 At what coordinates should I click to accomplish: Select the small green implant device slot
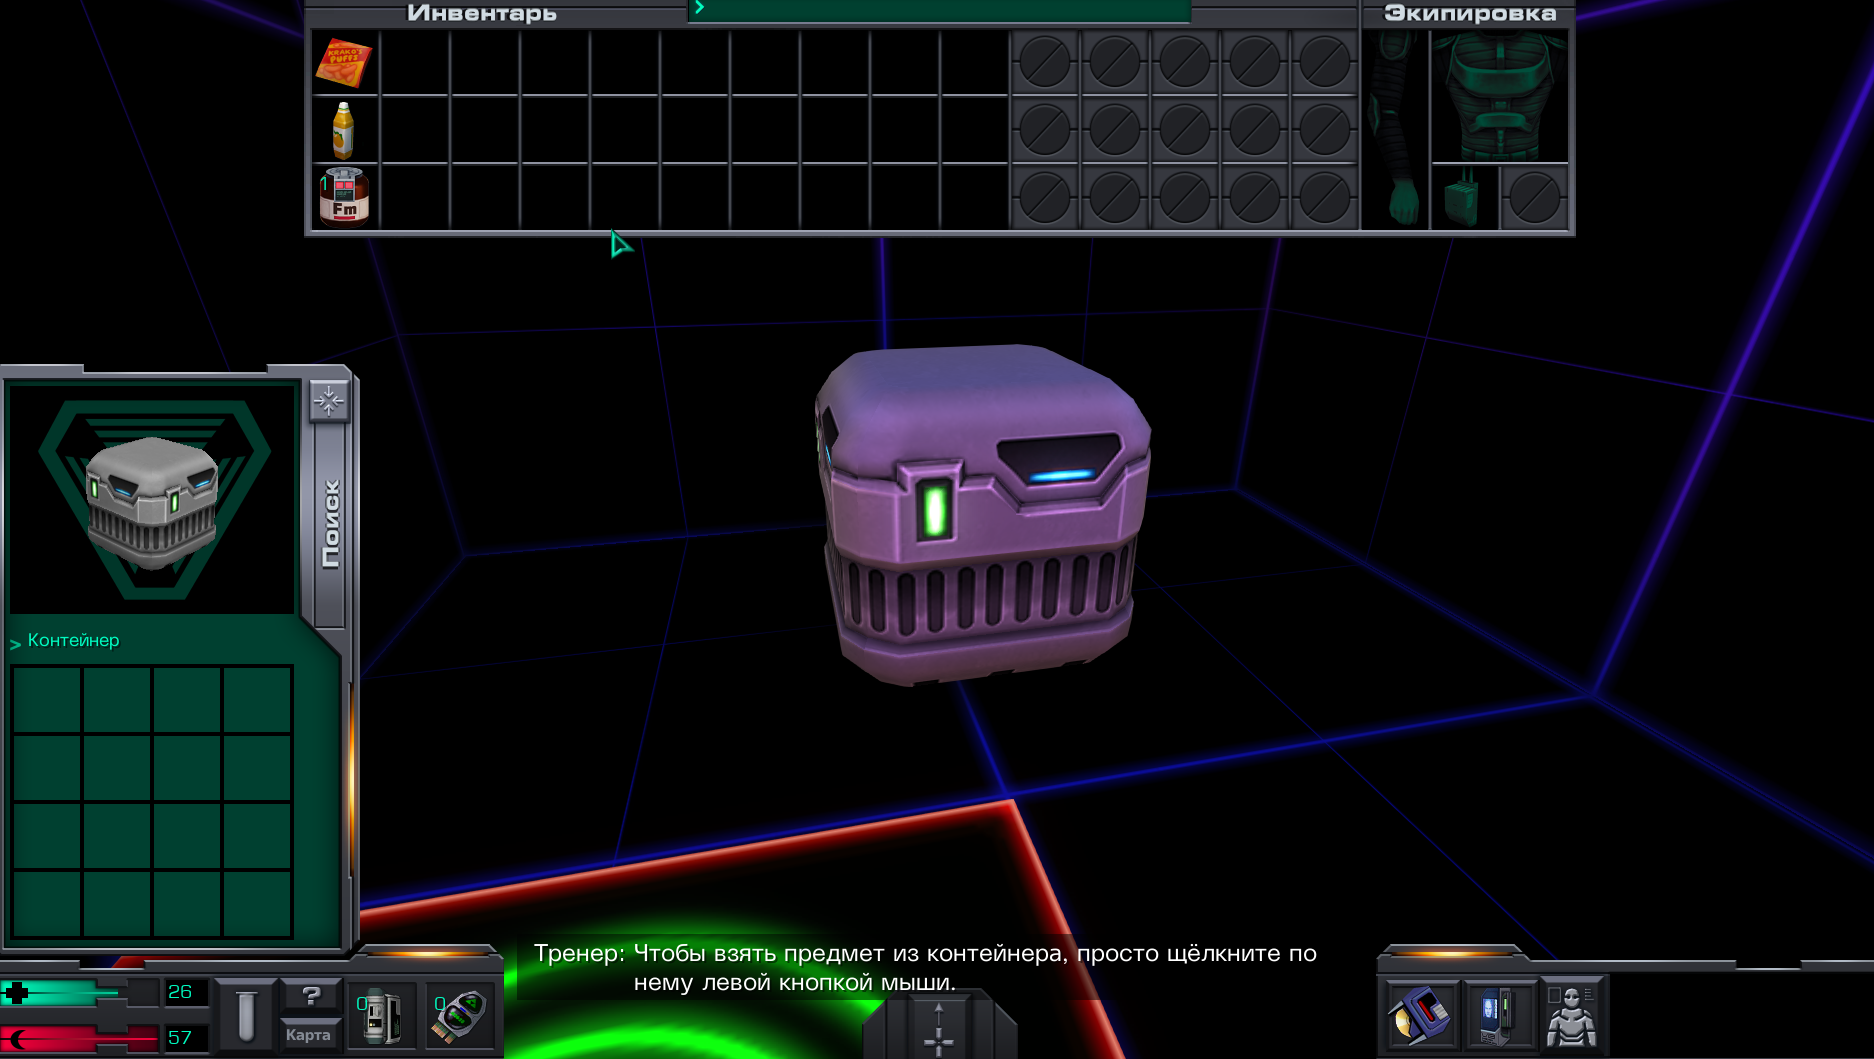(x=1463, y=197)
